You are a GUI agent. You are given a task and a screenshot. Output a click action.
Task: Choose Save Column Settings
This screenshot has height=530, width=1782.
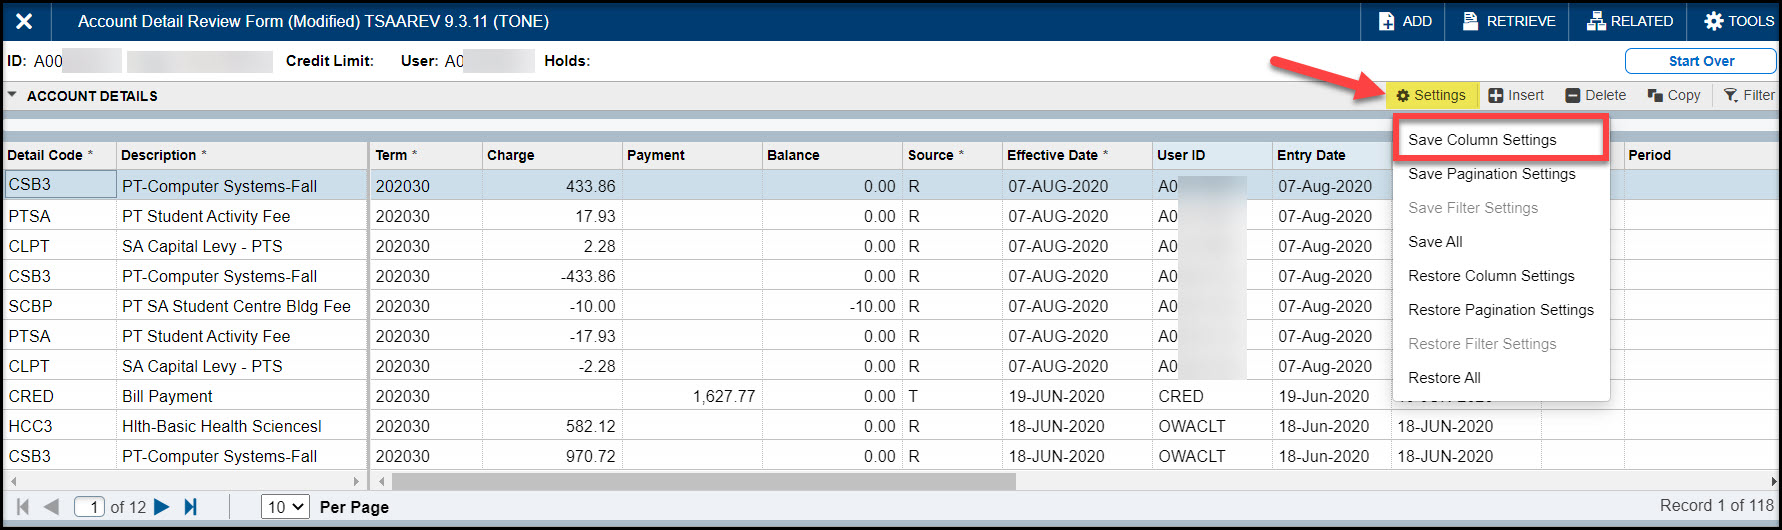tap(1482, 140)
